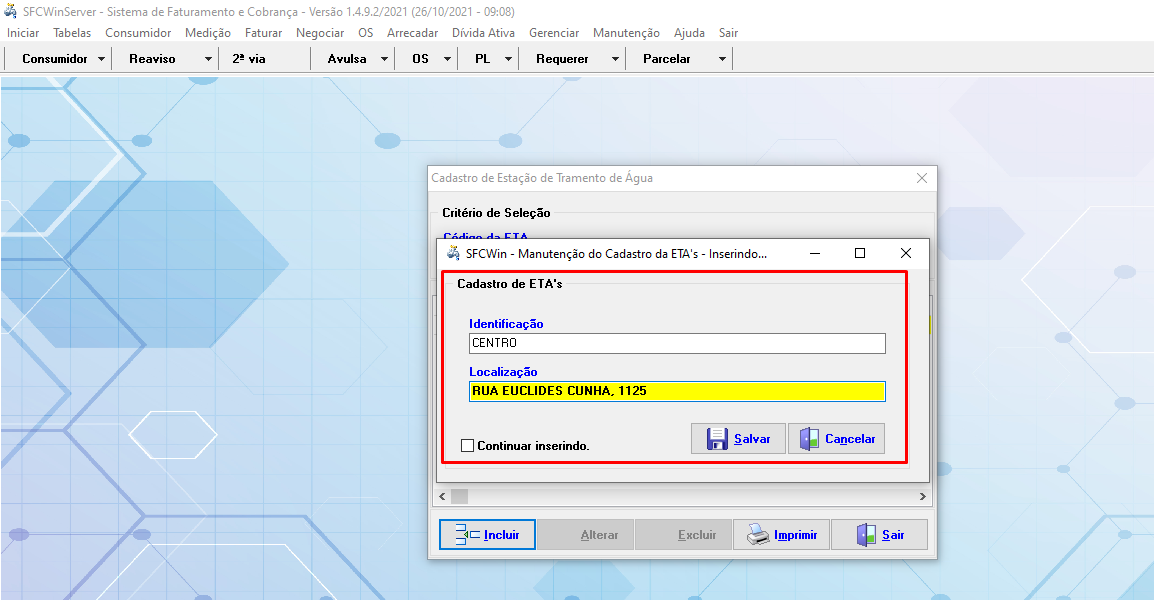Open the Tabelas menu

point(72,33)
